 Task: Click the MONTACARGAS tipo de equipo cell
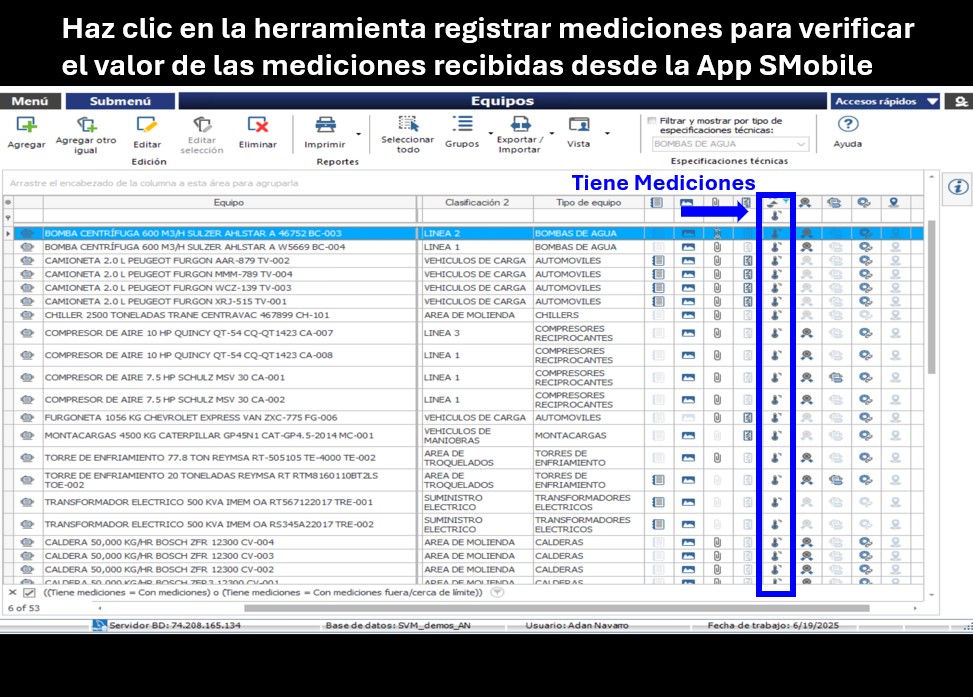click(588, 436)
